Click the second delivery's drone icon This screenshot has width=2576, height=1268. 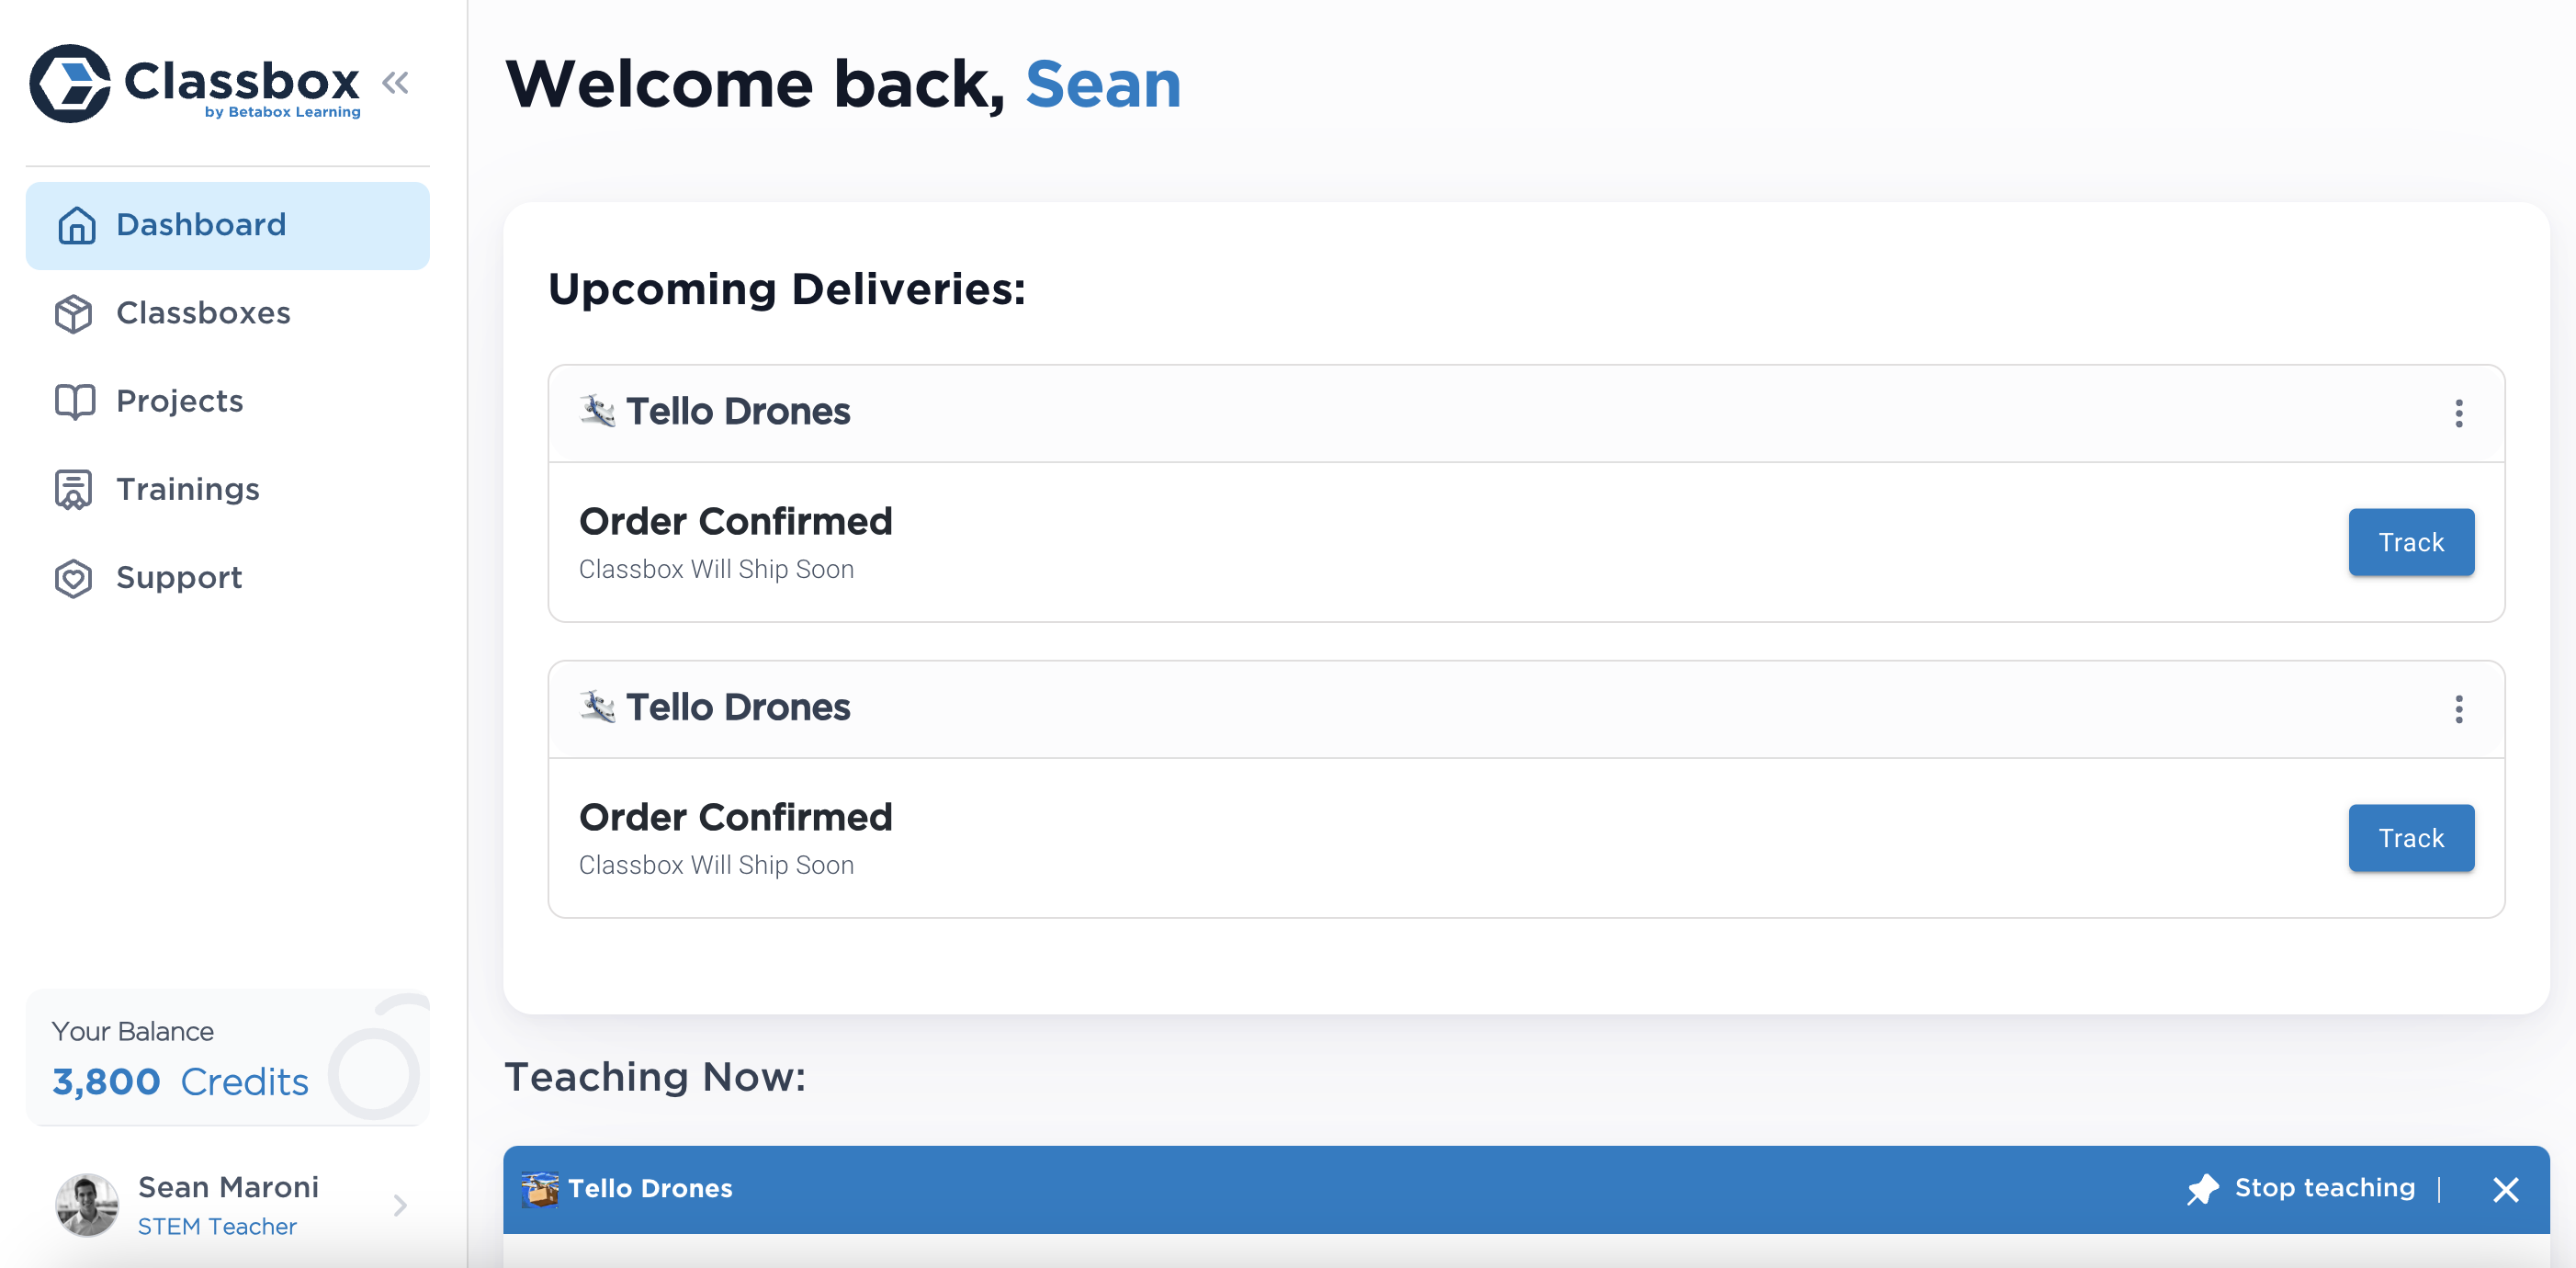coord(598,707)
